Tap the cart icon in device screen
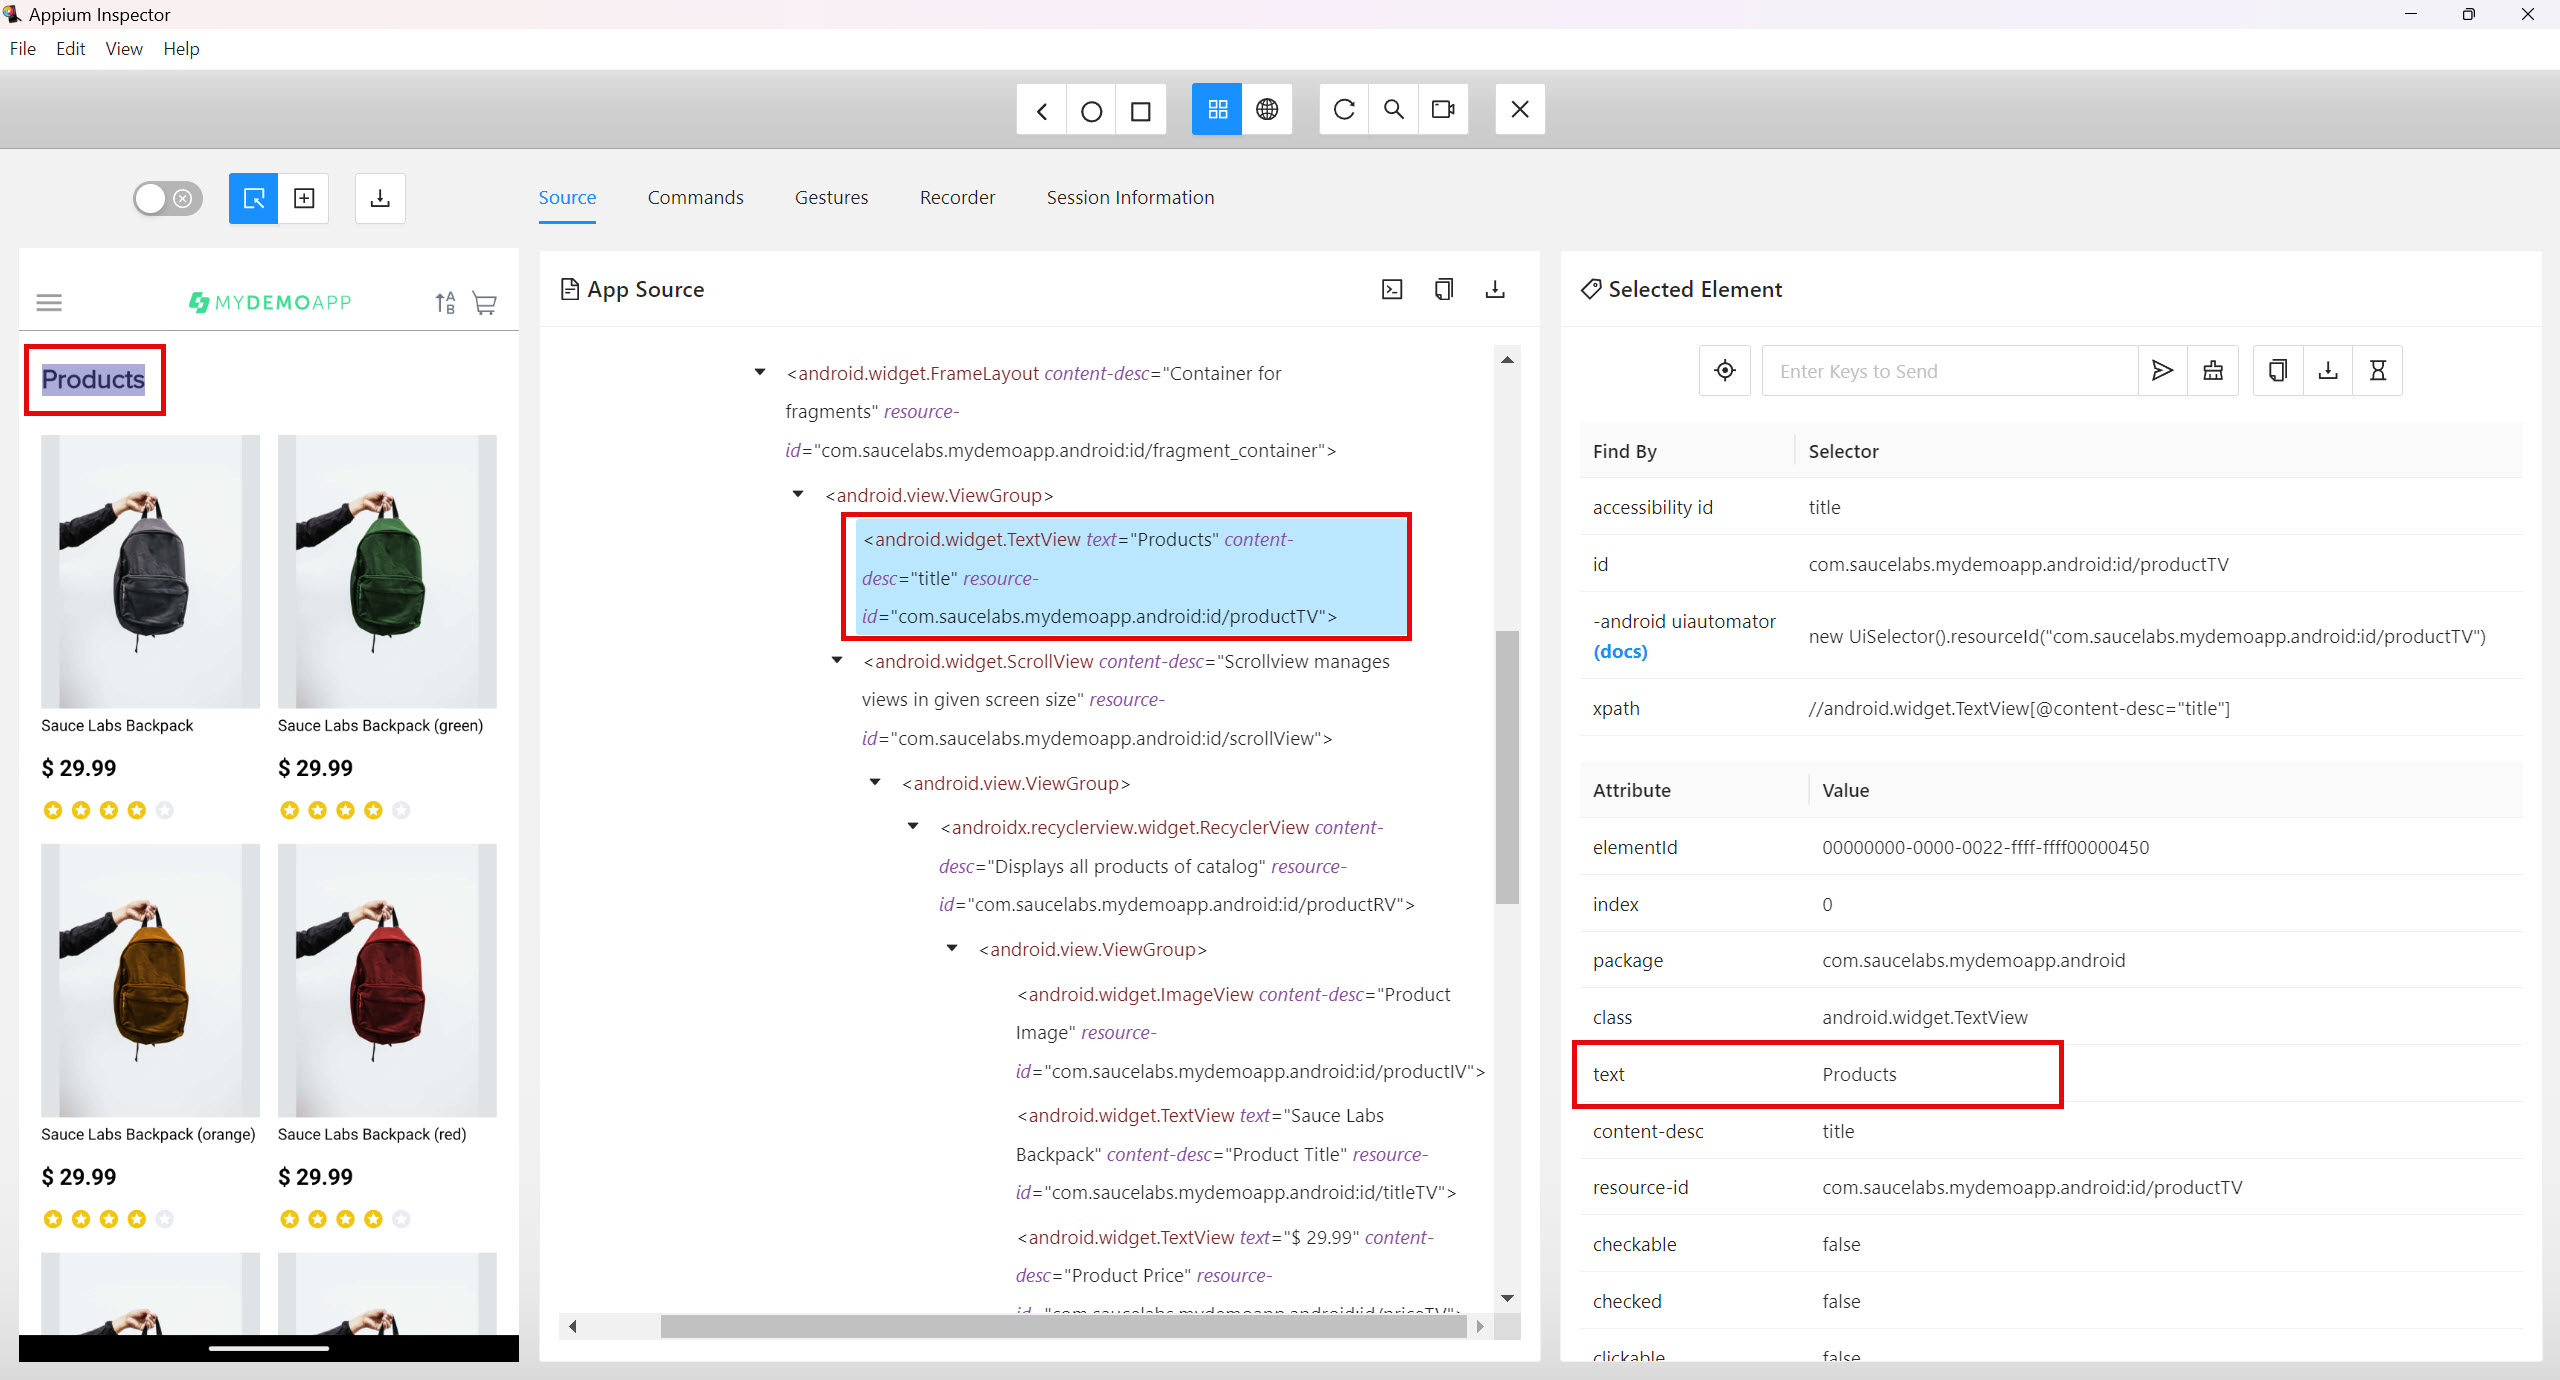 point(485,303)
